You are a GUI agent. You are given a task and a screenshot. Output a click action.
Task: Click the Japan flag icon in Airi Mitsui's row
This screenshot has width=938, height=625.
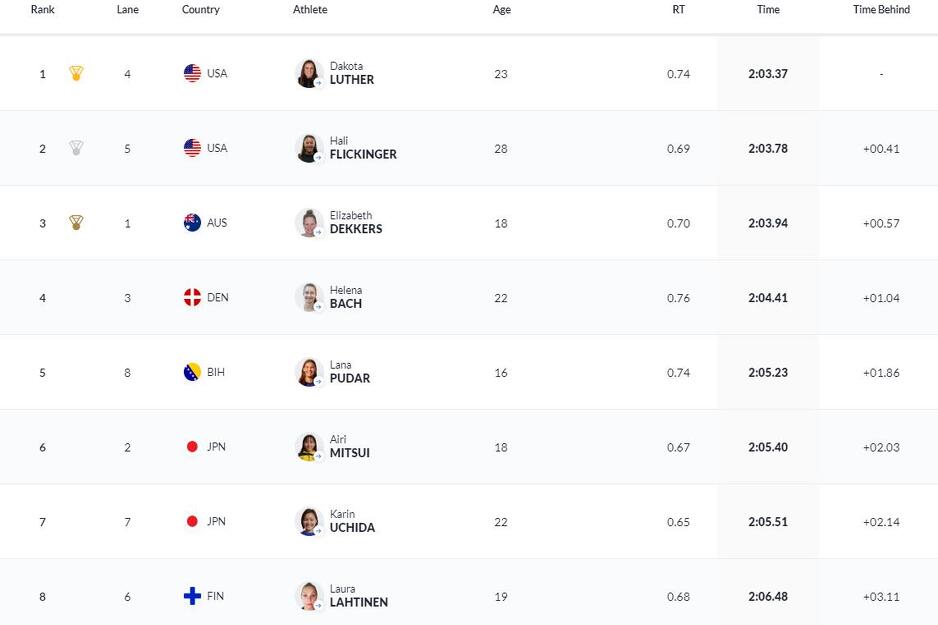pyautogui.click(x=192, y=447)
